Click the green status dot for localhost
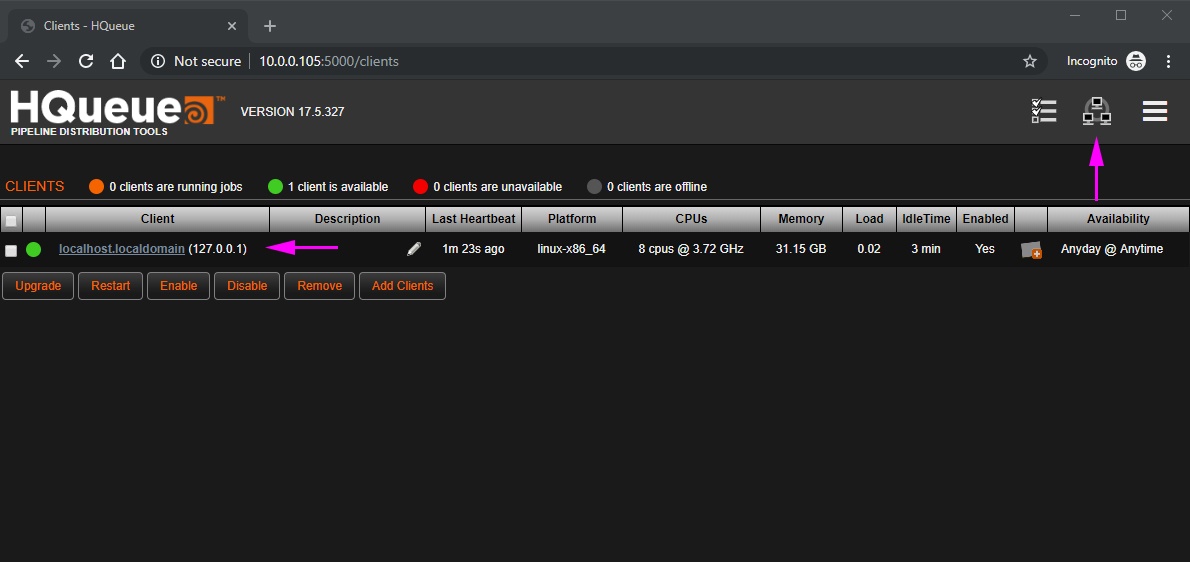 (33, 249)
